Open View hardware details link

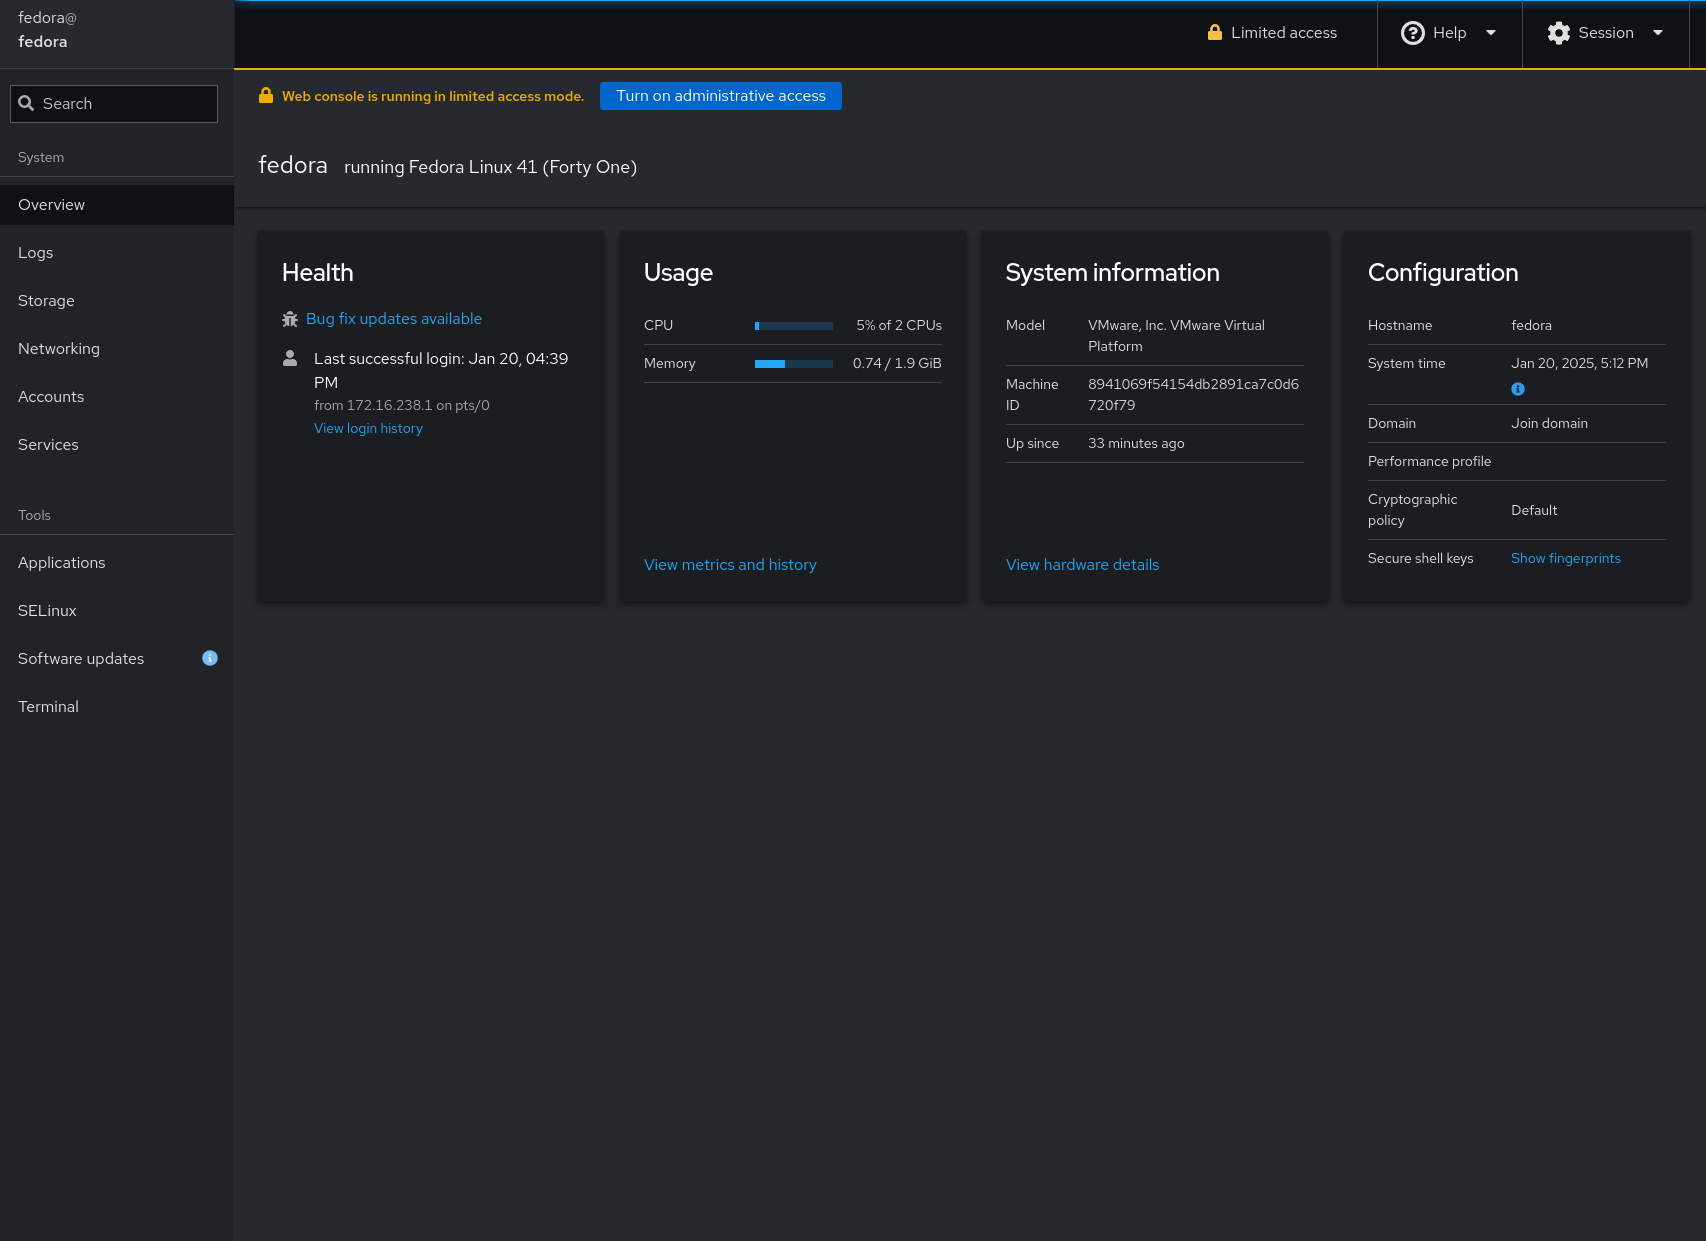tap(1082, 565)
